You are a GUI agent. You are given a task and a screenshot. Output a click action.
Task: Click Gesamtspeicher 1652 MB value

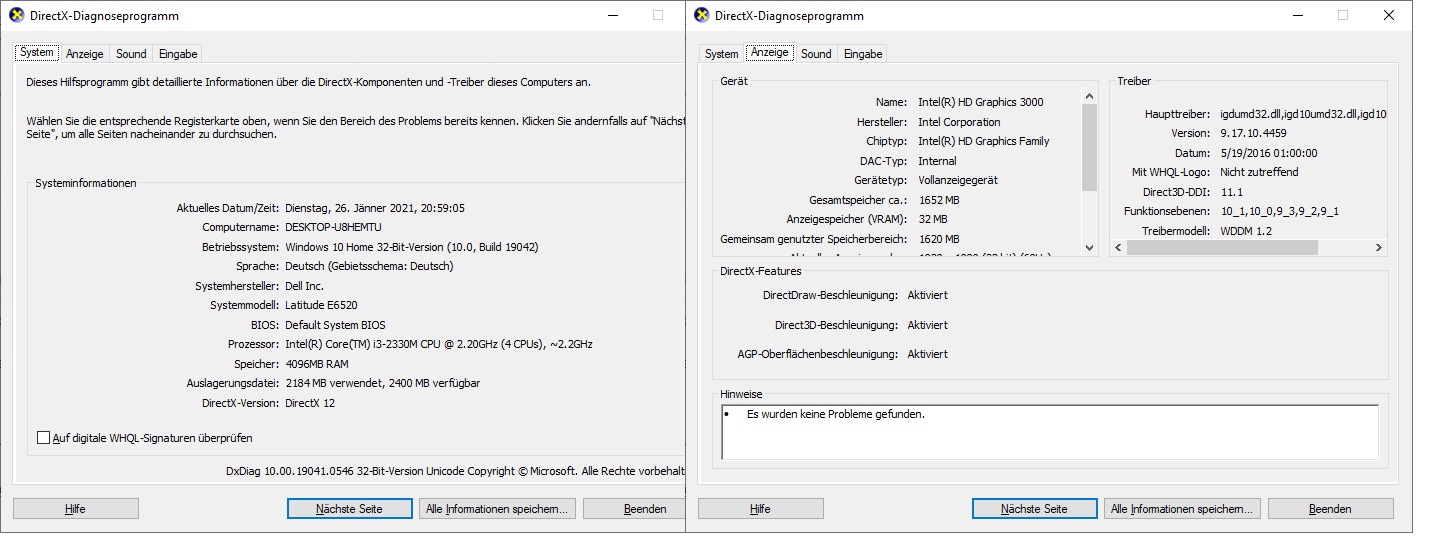[939, 200]
